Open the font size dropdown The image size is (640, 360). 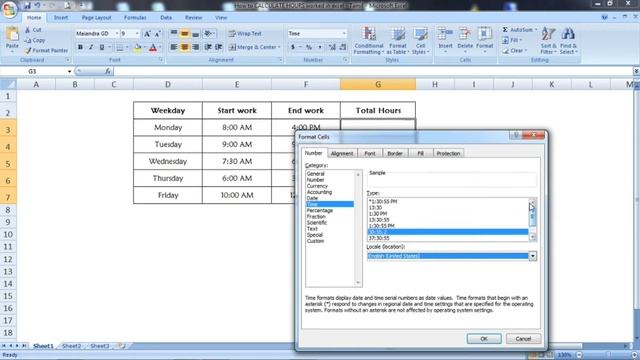click(x=137, y=33)
